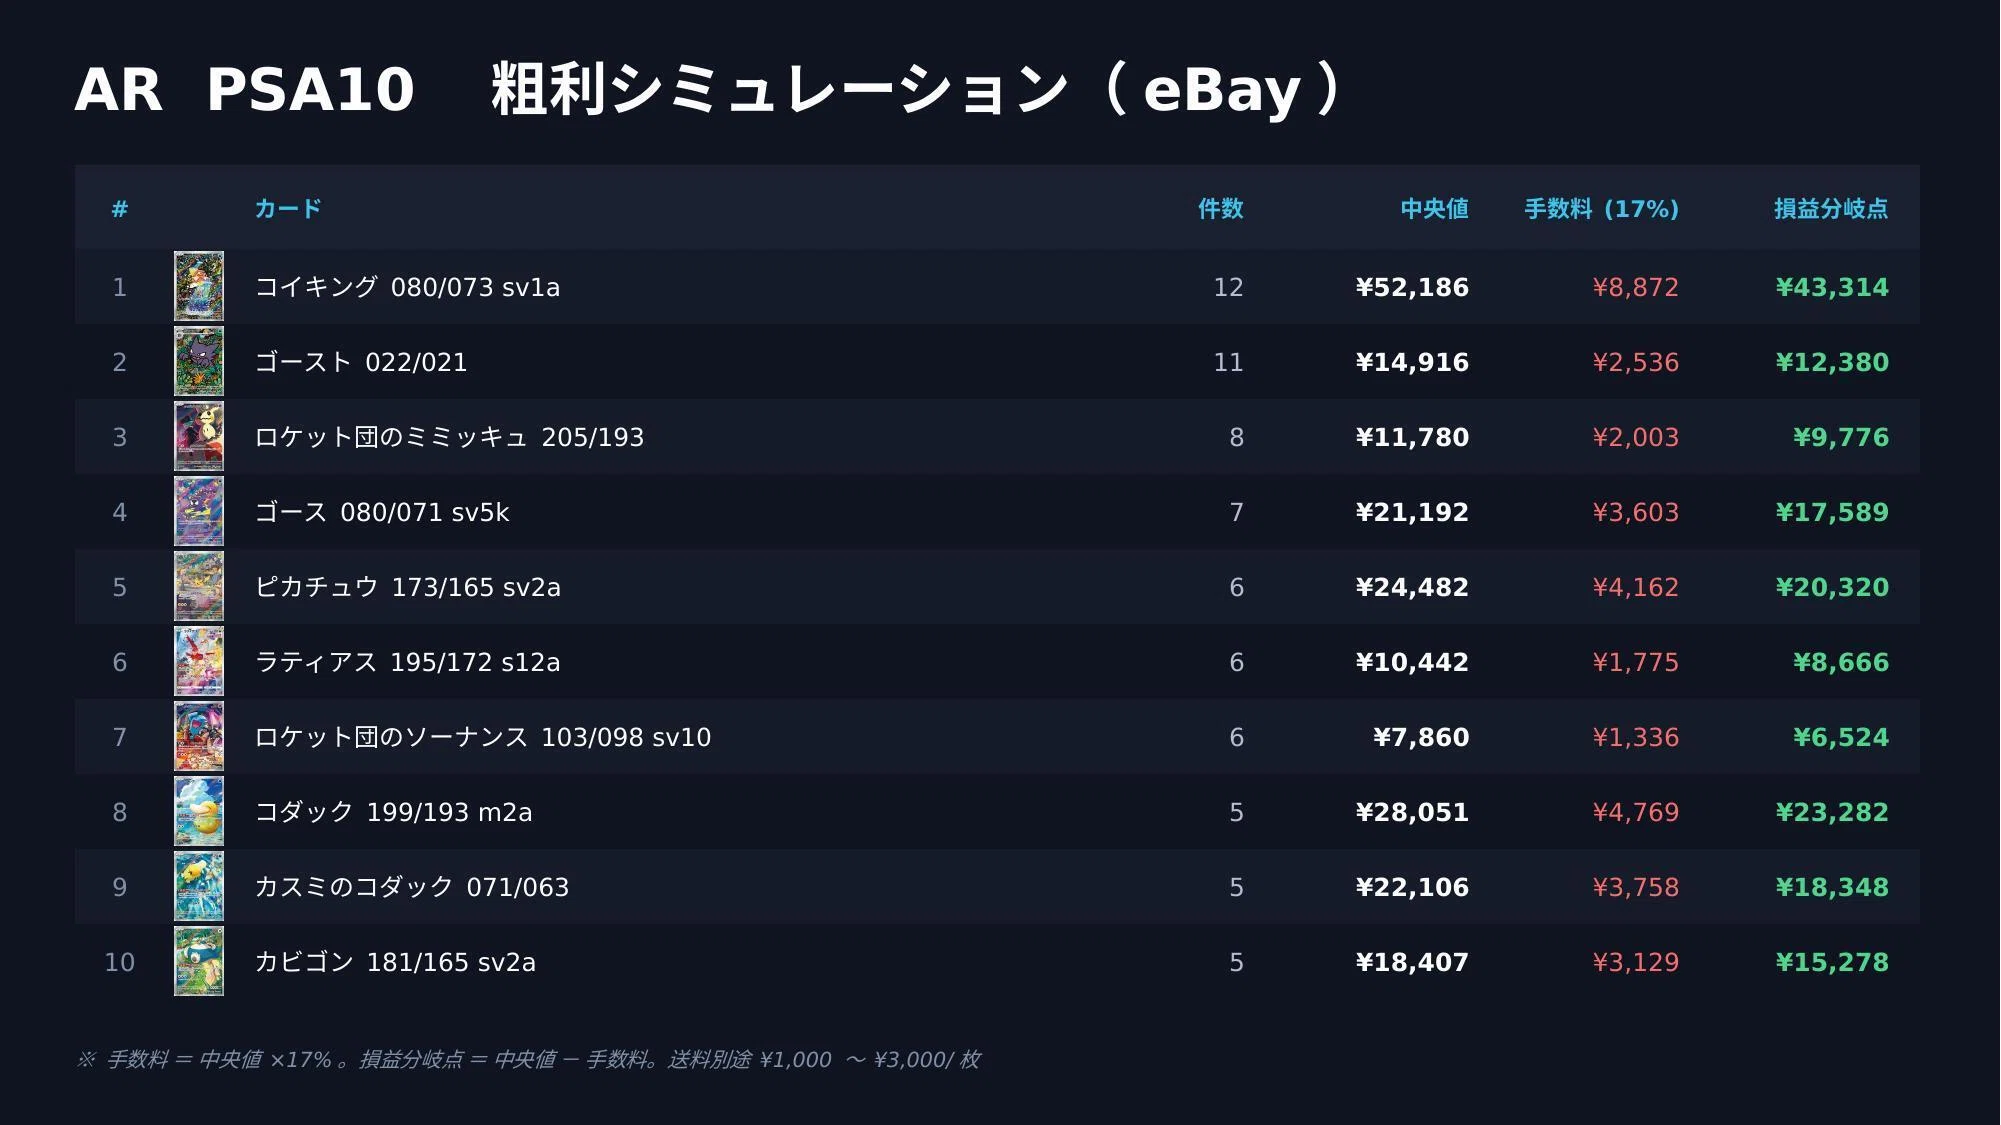Select the コダック 199/193 m2a card name

pyautogui.click(x=393, y=812)
